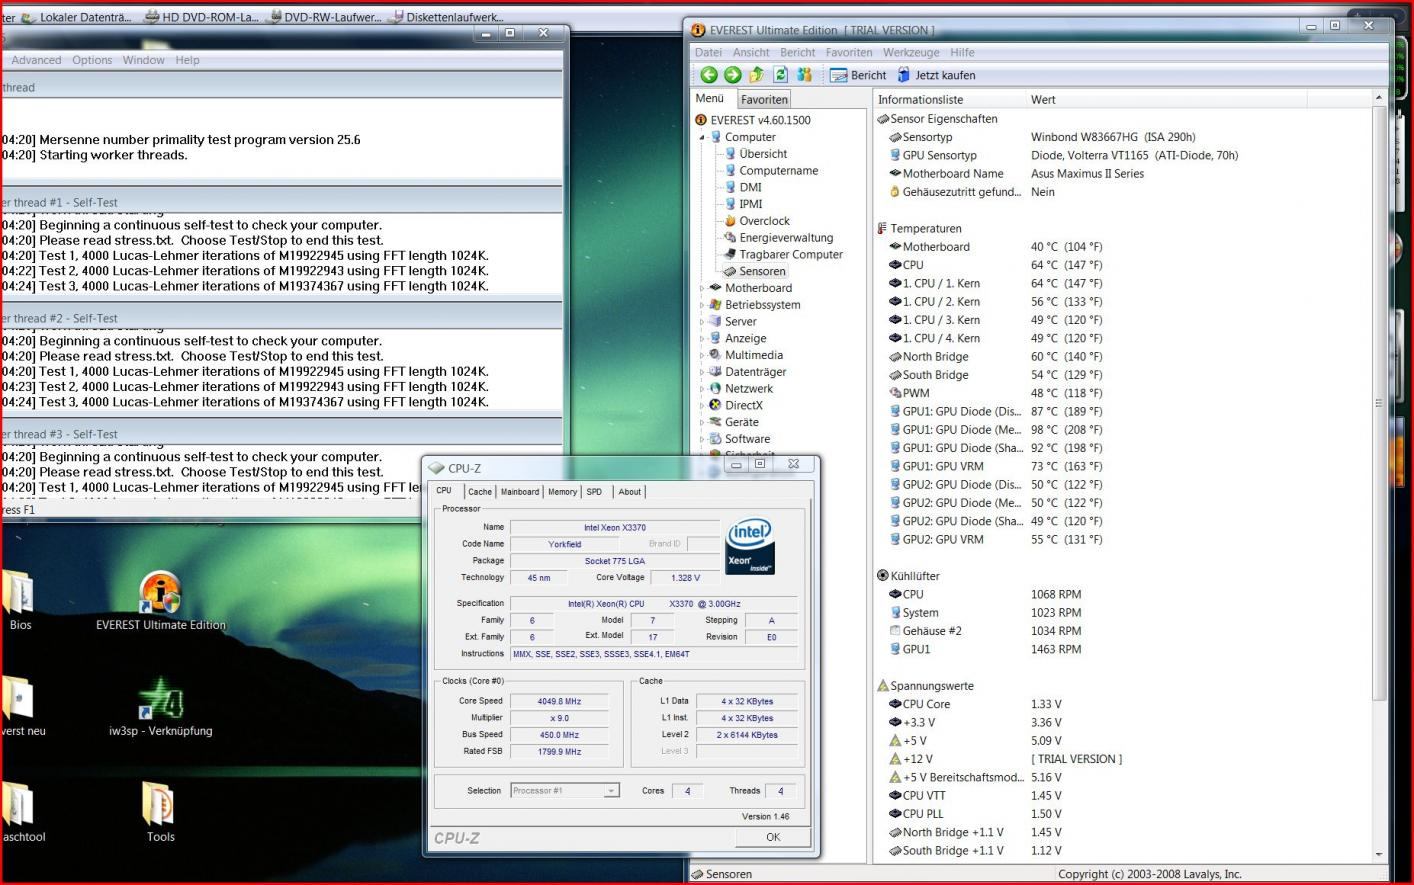Open the Options menu in Prime95
This screenshot has width=1414, height=885.
pyautogui.click(x=92, y=60)
